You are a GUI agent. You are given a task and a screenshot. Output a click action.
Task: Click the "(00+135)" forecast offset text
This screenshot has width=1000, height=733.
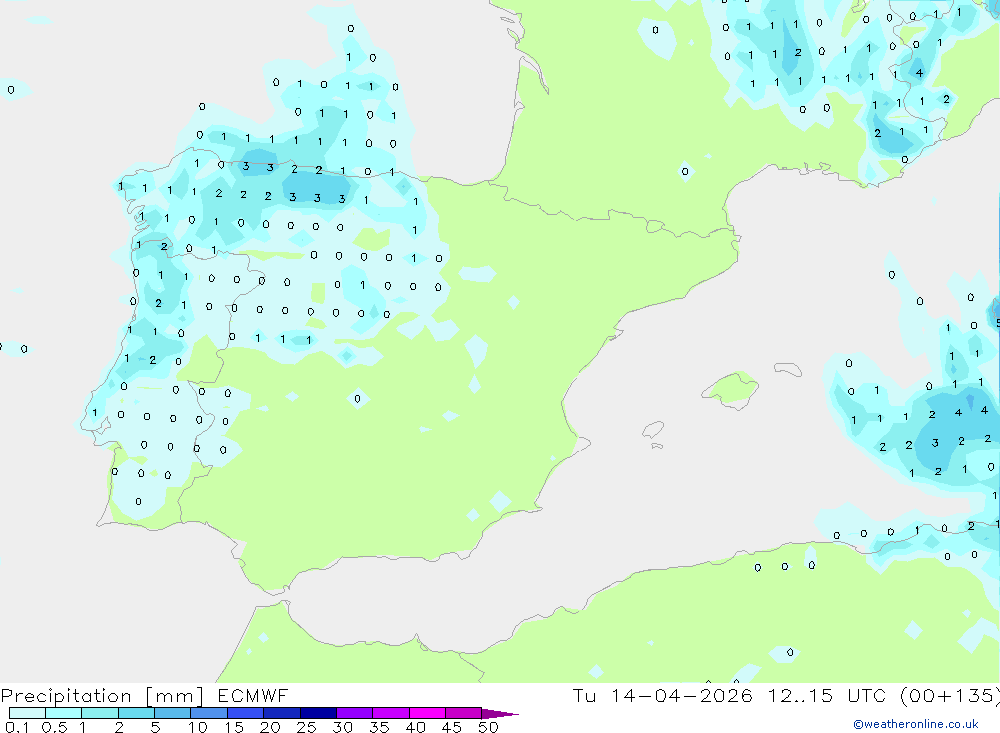click(950, 695)
